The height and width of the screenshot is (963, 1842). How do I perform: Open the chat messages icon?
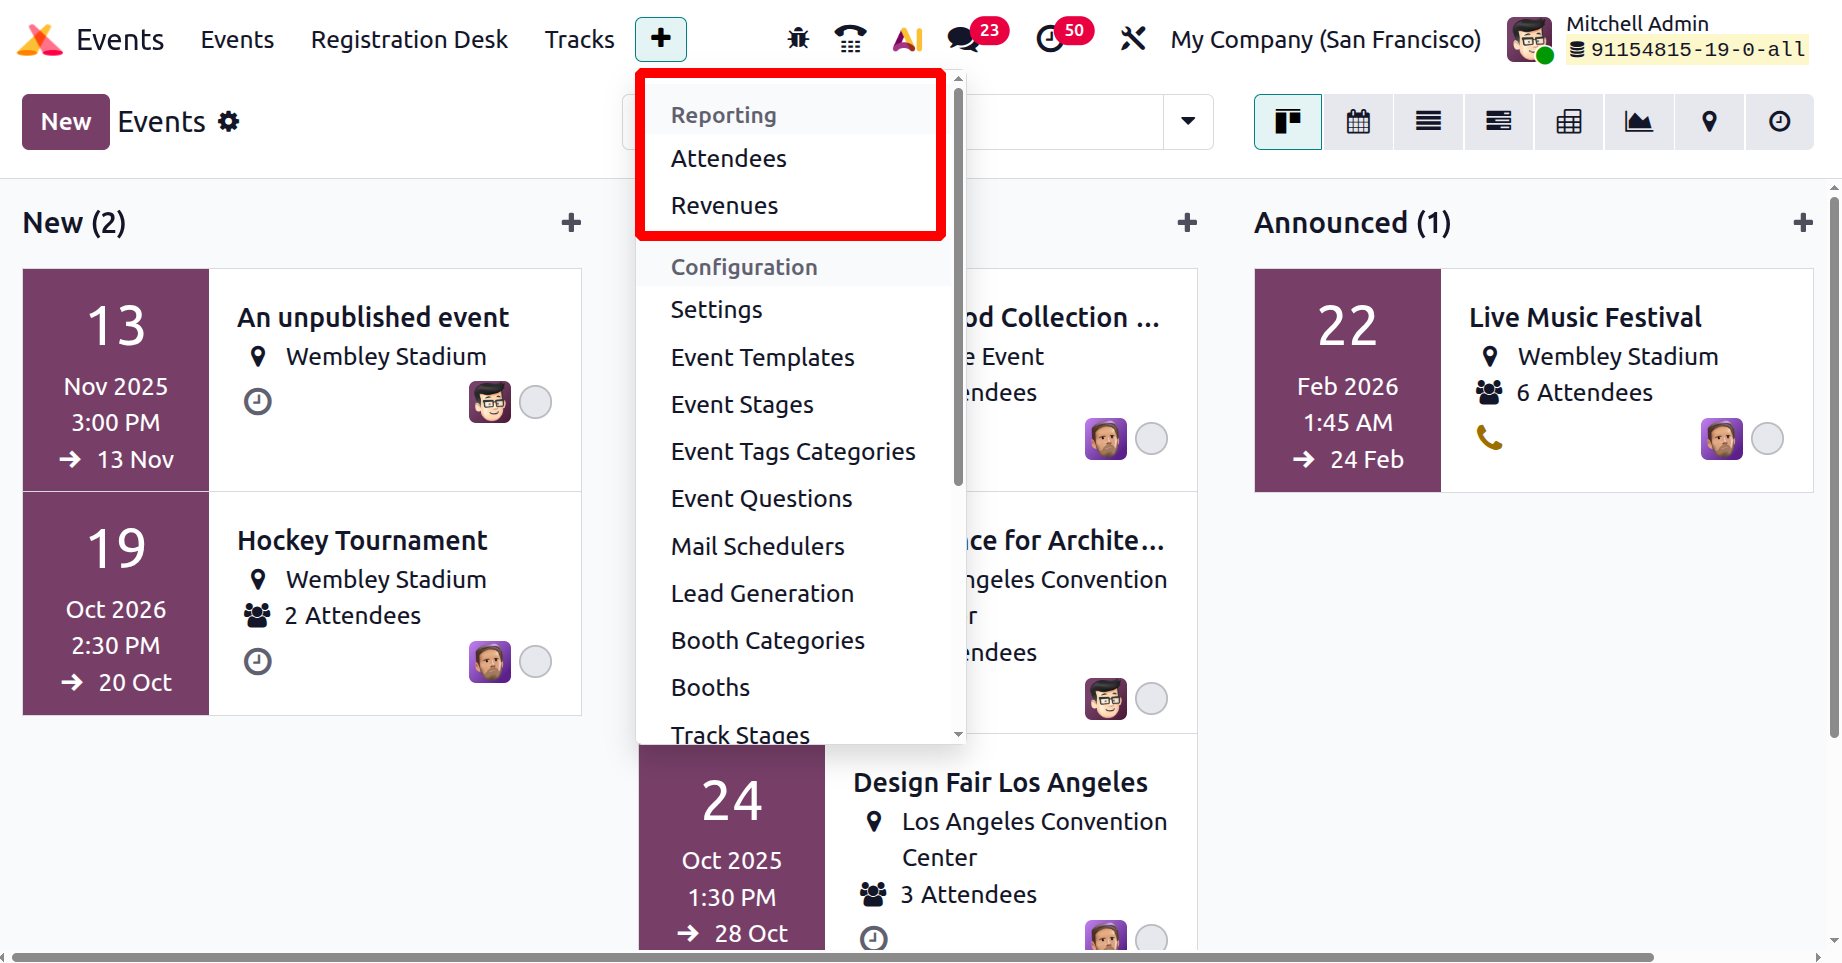(x=964, y=39)
